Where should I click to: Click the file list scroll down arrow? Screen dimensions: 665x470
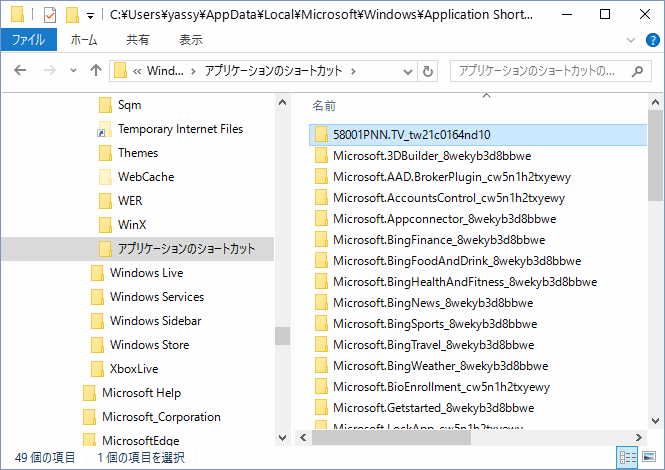click(655, 420)
